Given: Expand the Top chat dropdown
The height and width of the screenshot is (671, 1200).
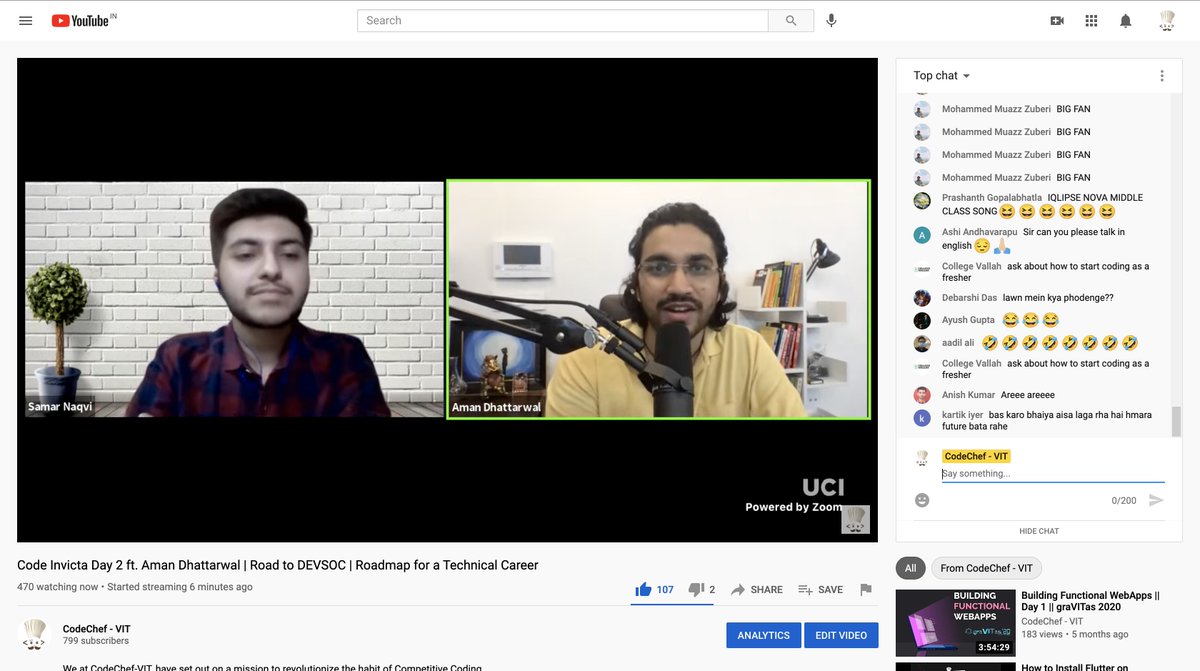Looking at the screenshot, I should (x=942, y=76).
